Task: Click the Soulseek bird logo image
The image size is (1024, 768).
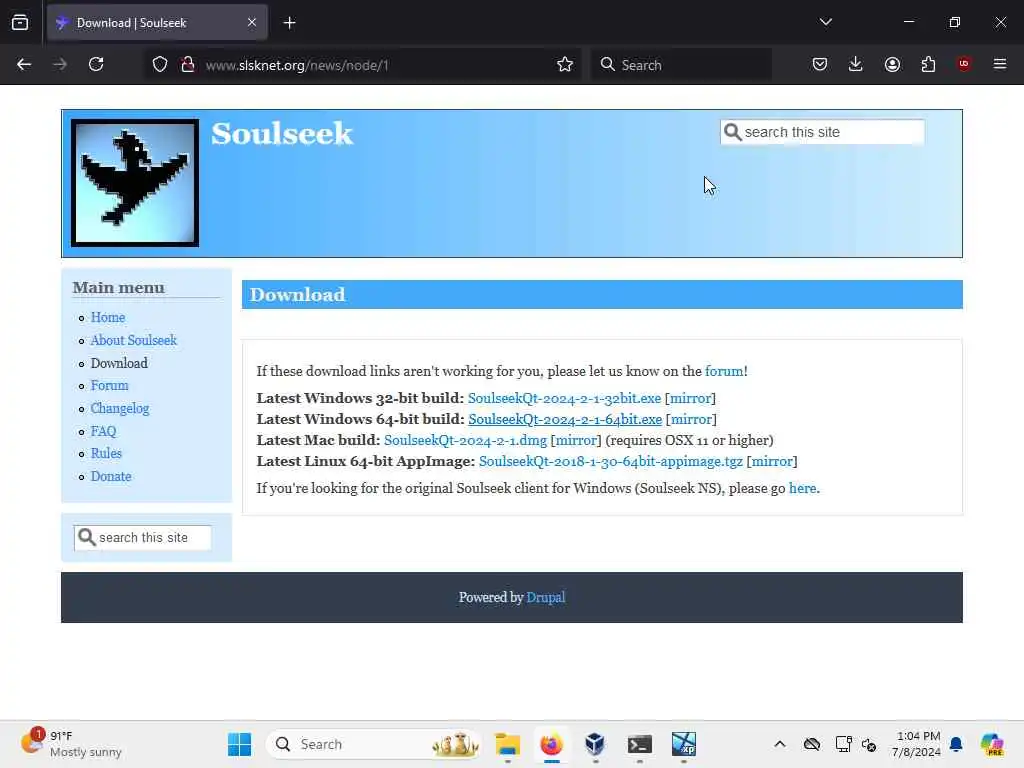Action: click(x=135, y=183)
